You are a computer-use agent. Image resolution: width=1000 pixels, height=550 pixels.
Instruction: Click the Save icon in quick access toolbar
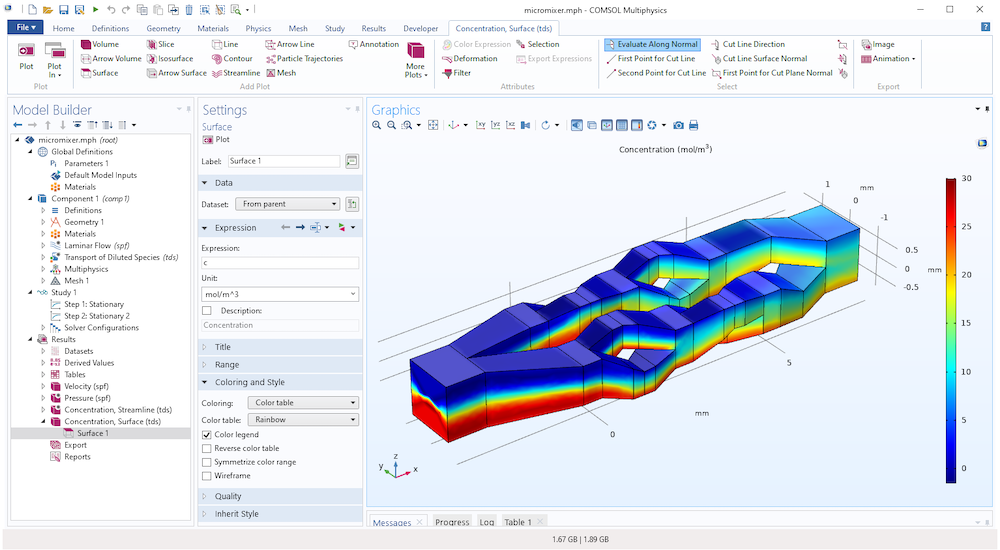(63, 10)
